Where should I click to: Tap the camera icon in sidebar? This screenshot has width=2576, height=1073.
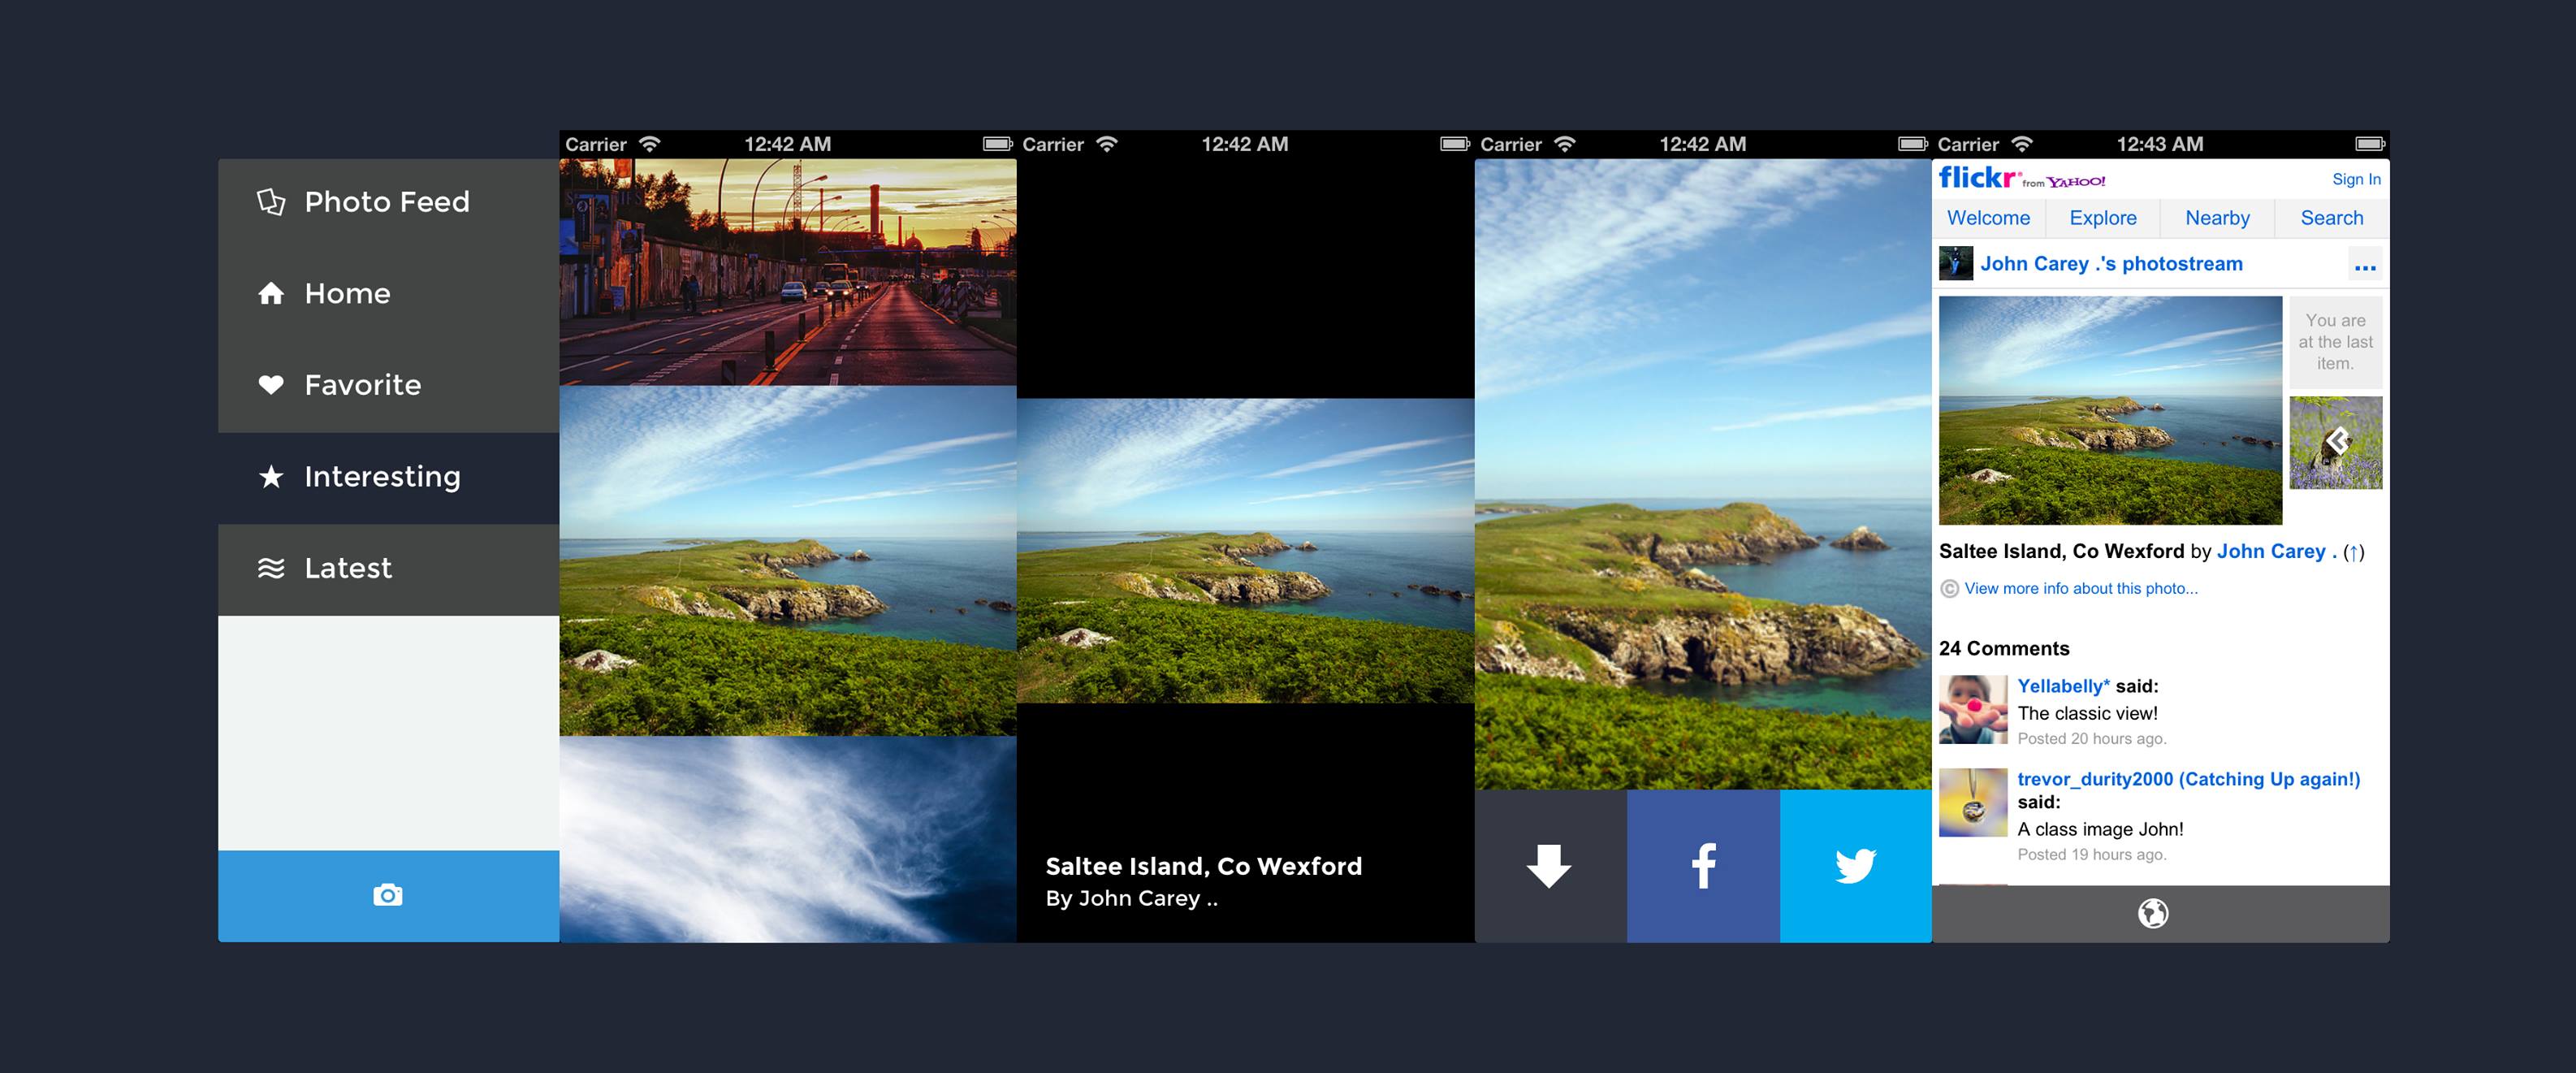pyautogui.click(x=388, y=895)
